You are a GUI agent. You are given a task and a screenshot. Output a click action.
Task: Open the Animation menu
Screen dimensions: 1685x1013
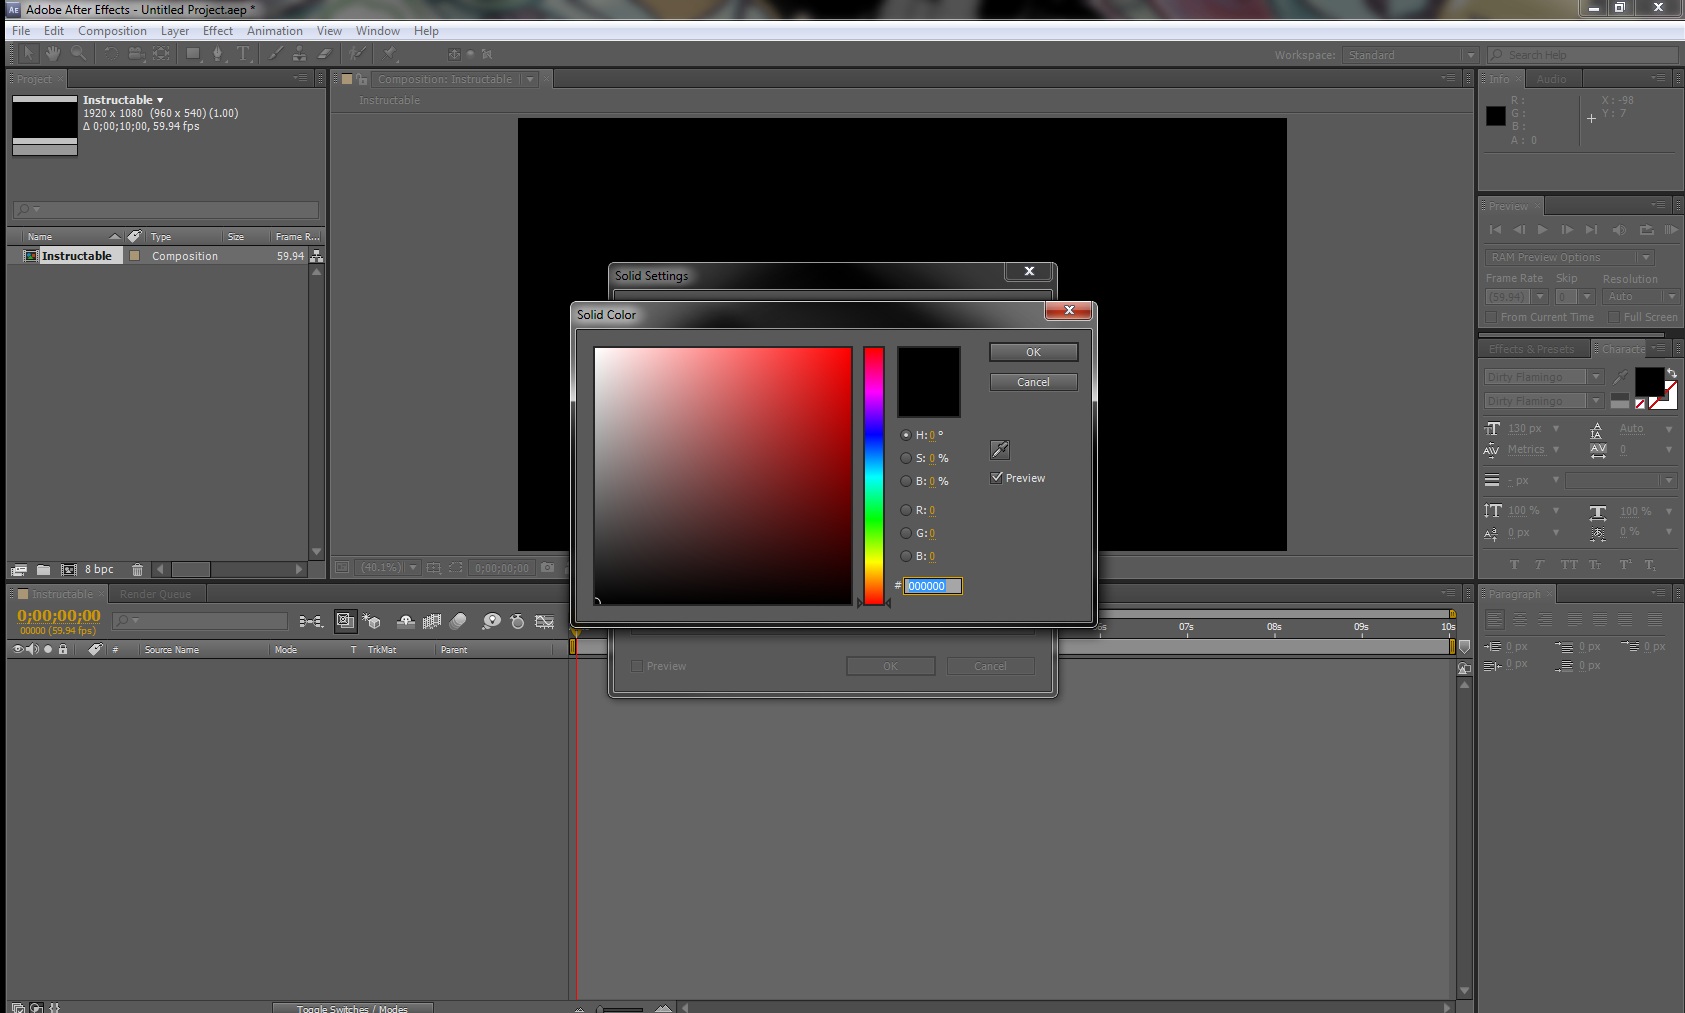point(275,31)
